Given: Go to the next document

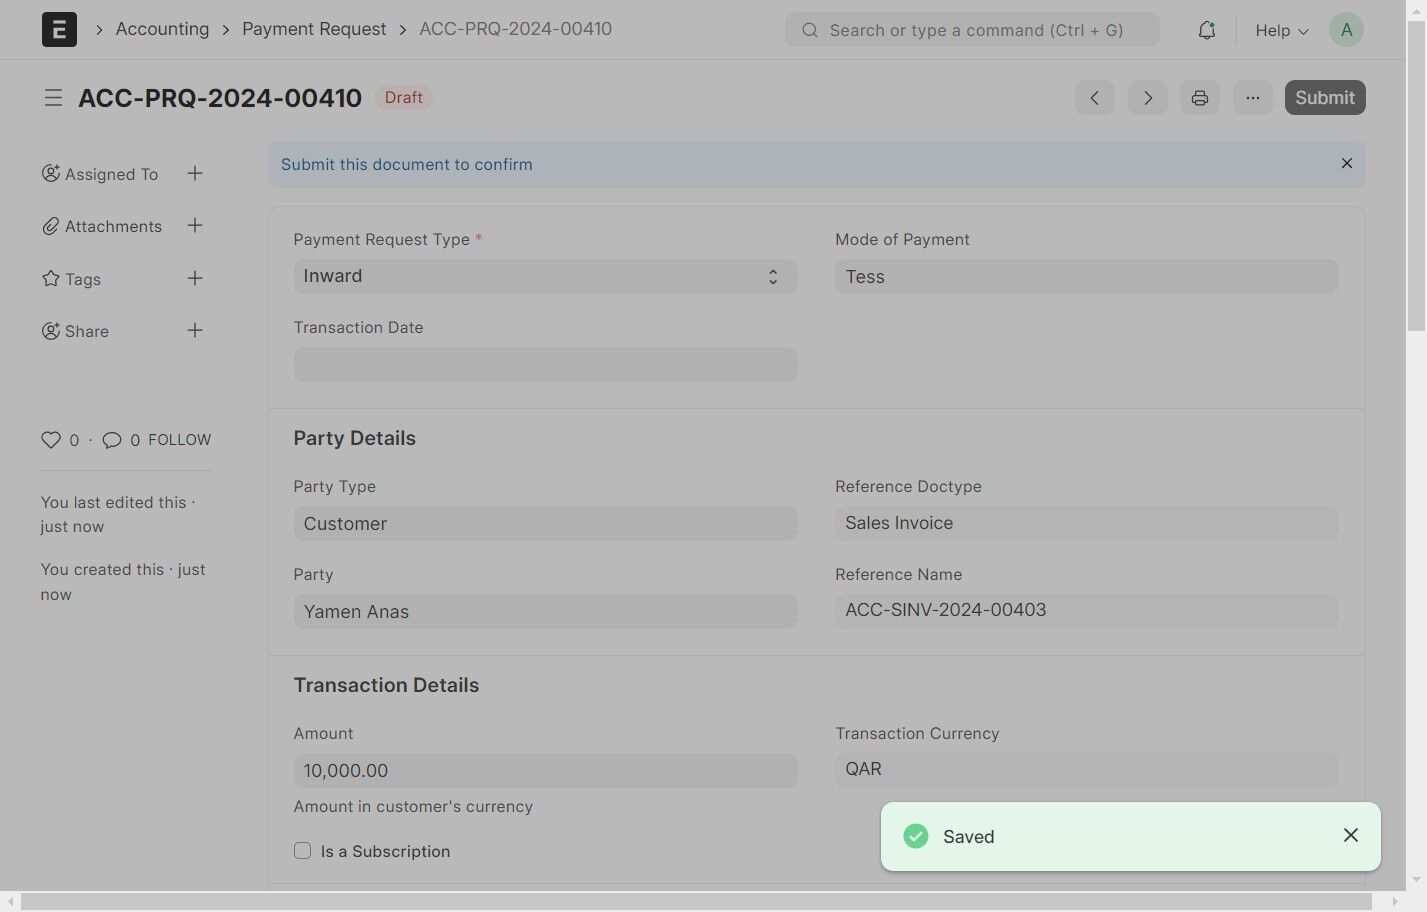Looking at the screenshot, I should click(1148, 98).
